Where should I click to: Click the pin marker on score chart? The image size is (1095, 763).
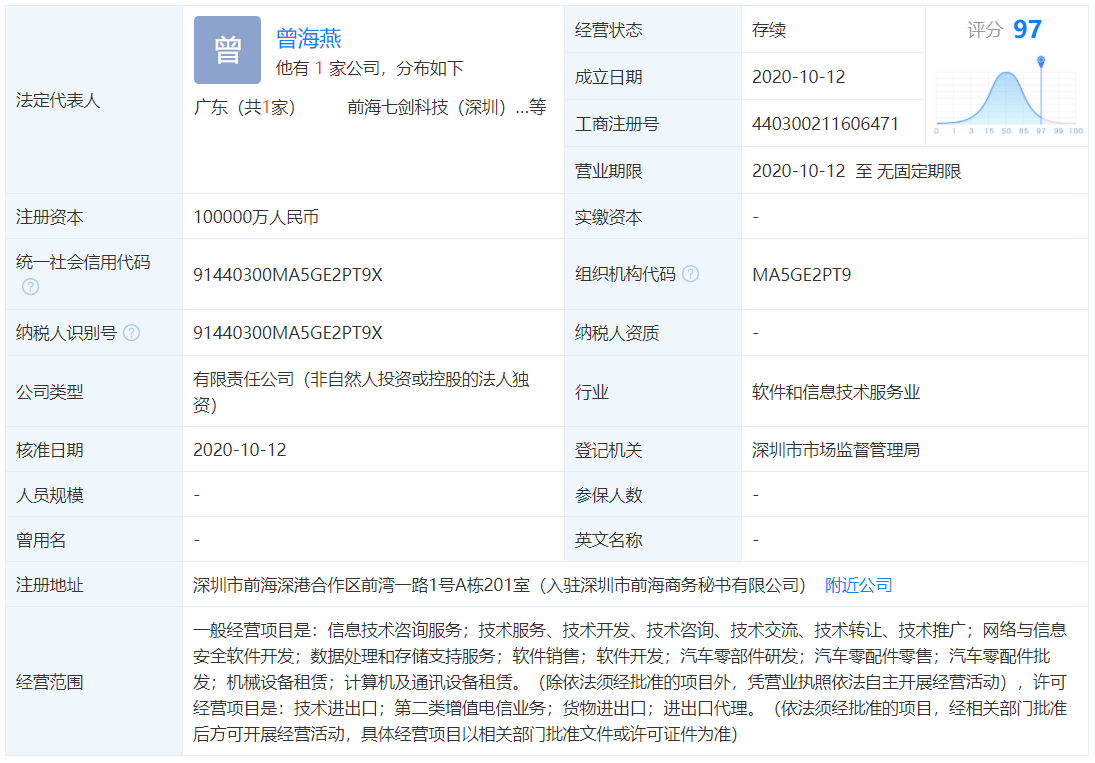[1041, 63]
